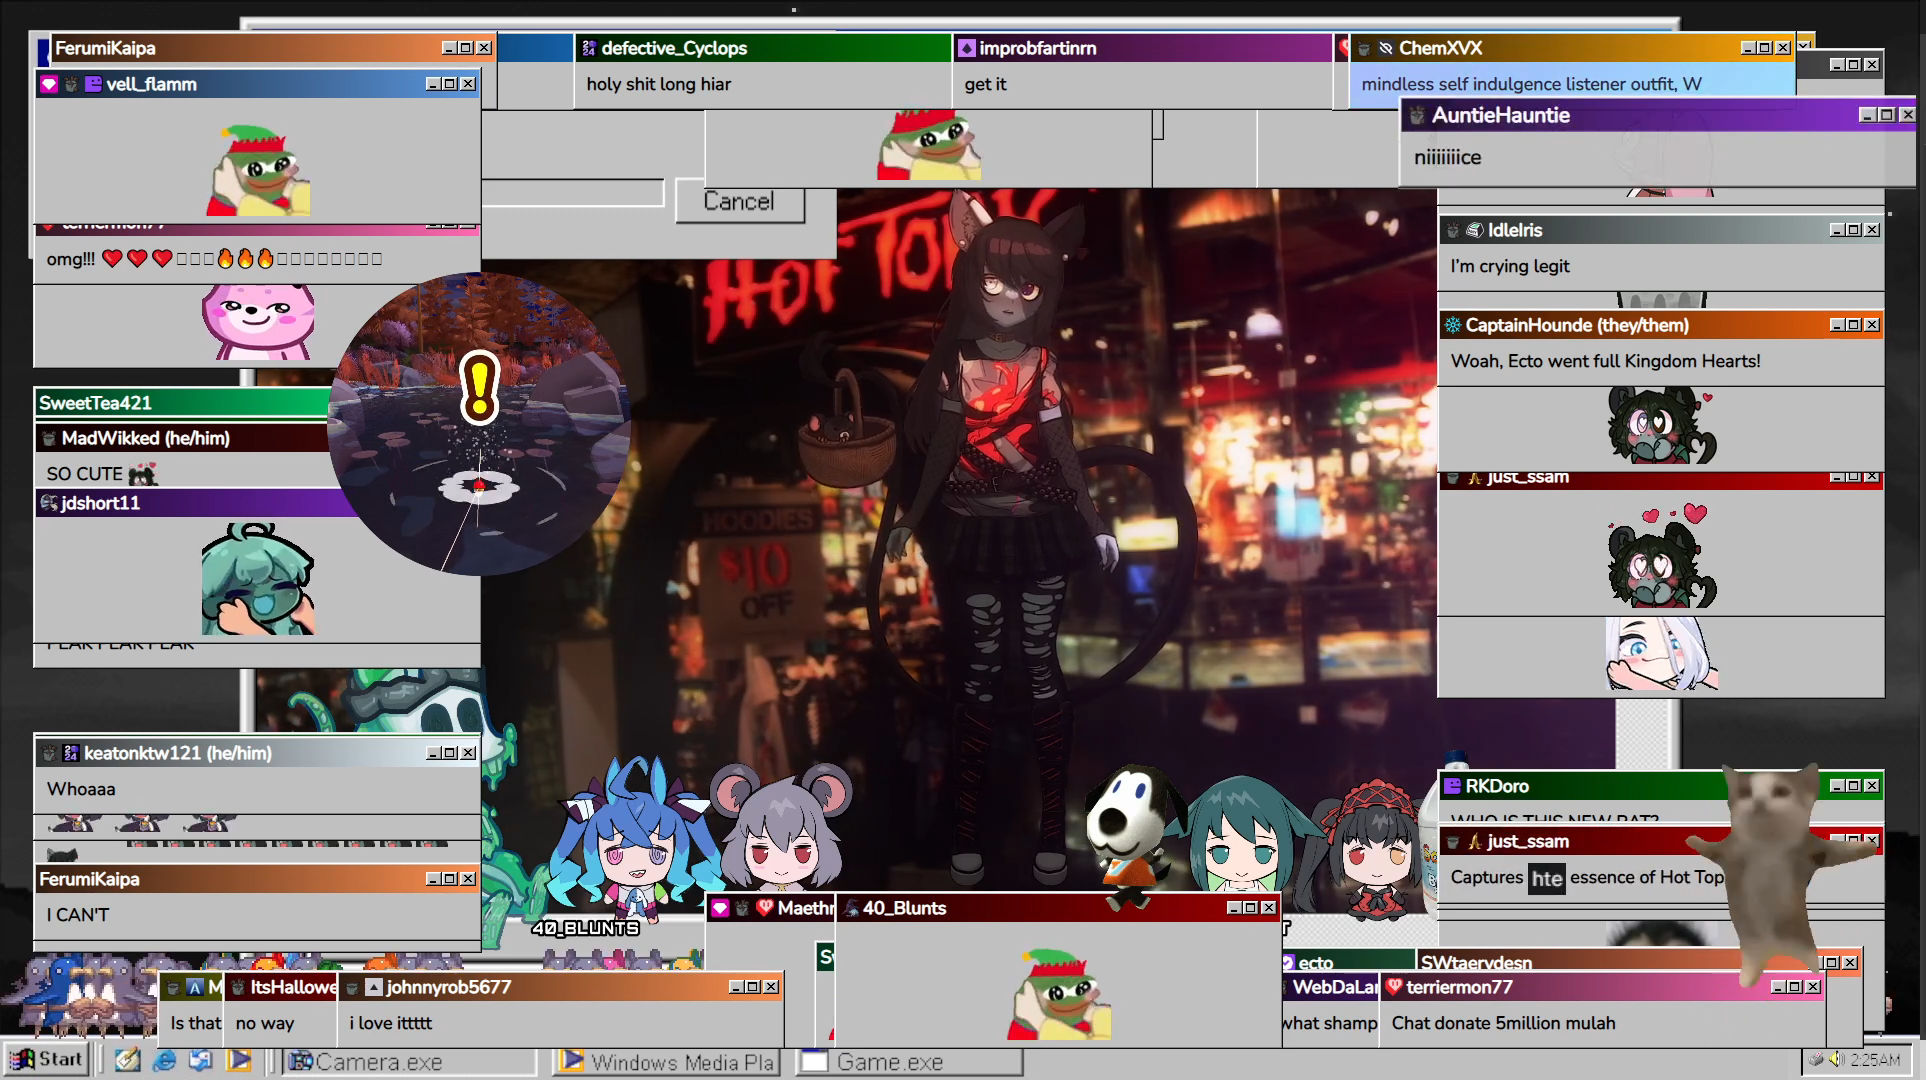Click the yellow exclamation mark in minimap

click(x=479, y=386)
